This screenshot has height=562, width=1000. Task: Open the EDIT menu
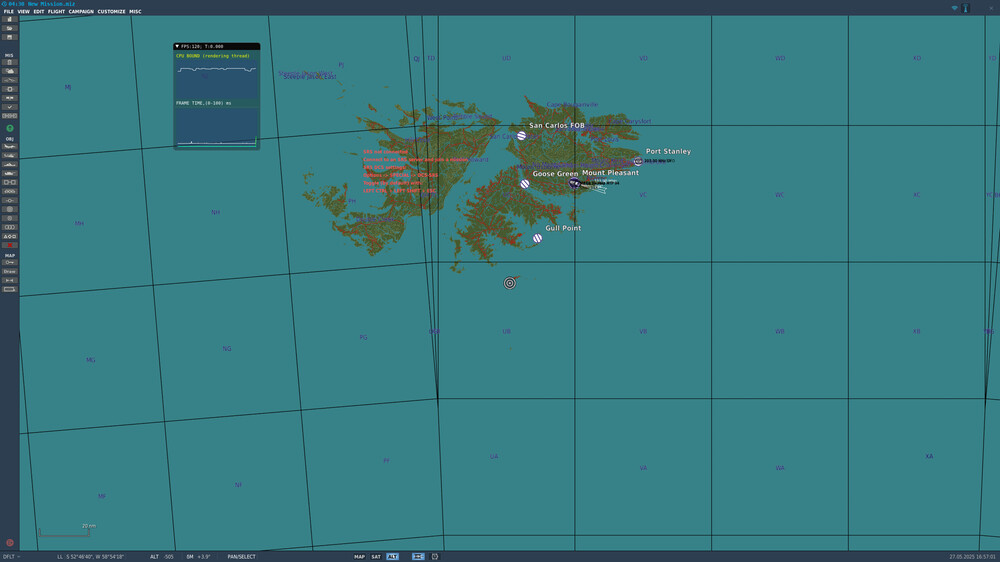pyautogui.click(x=39, y=11)
